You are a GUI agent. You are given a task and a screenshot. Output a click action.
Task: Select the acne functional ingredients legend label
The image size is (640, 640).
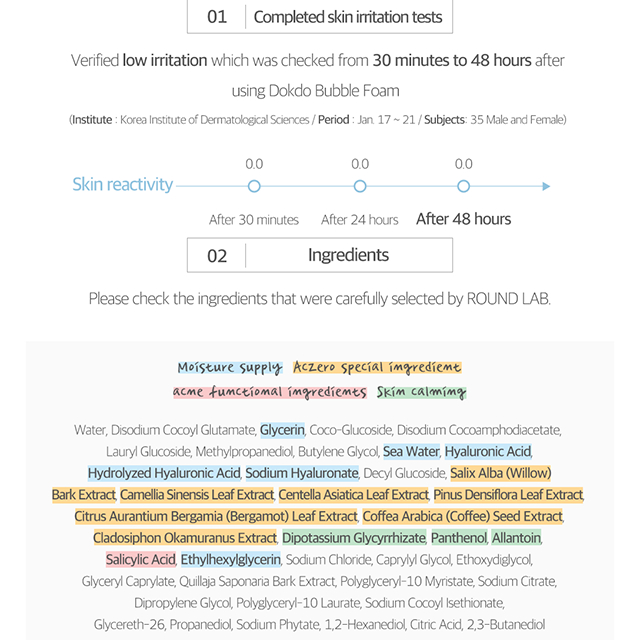coord(269,392)
